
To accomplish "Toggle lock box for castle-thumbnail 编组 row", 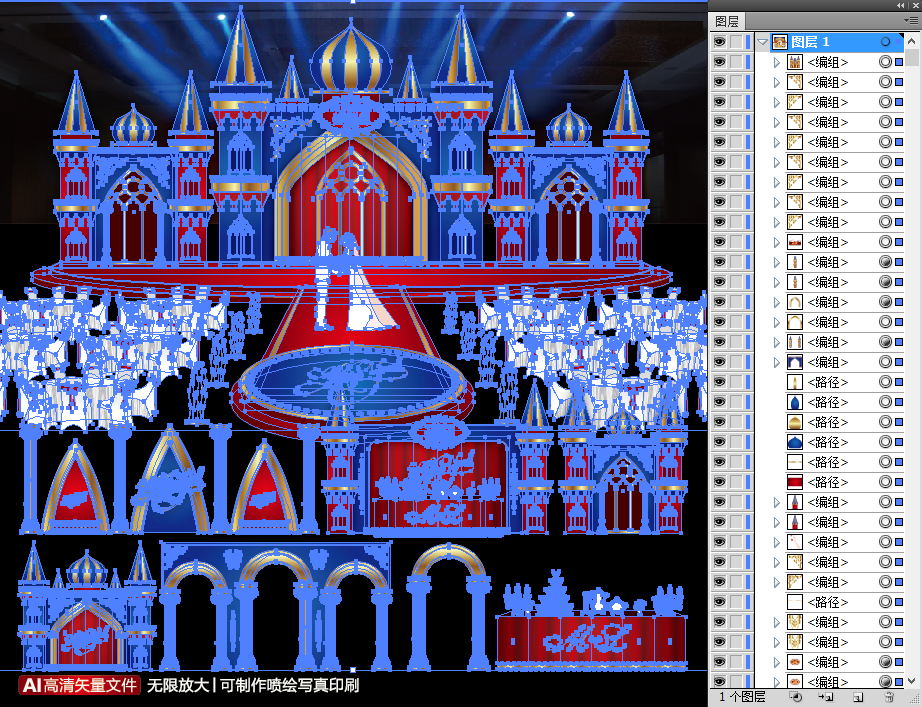I will click(x=736, y=62).
